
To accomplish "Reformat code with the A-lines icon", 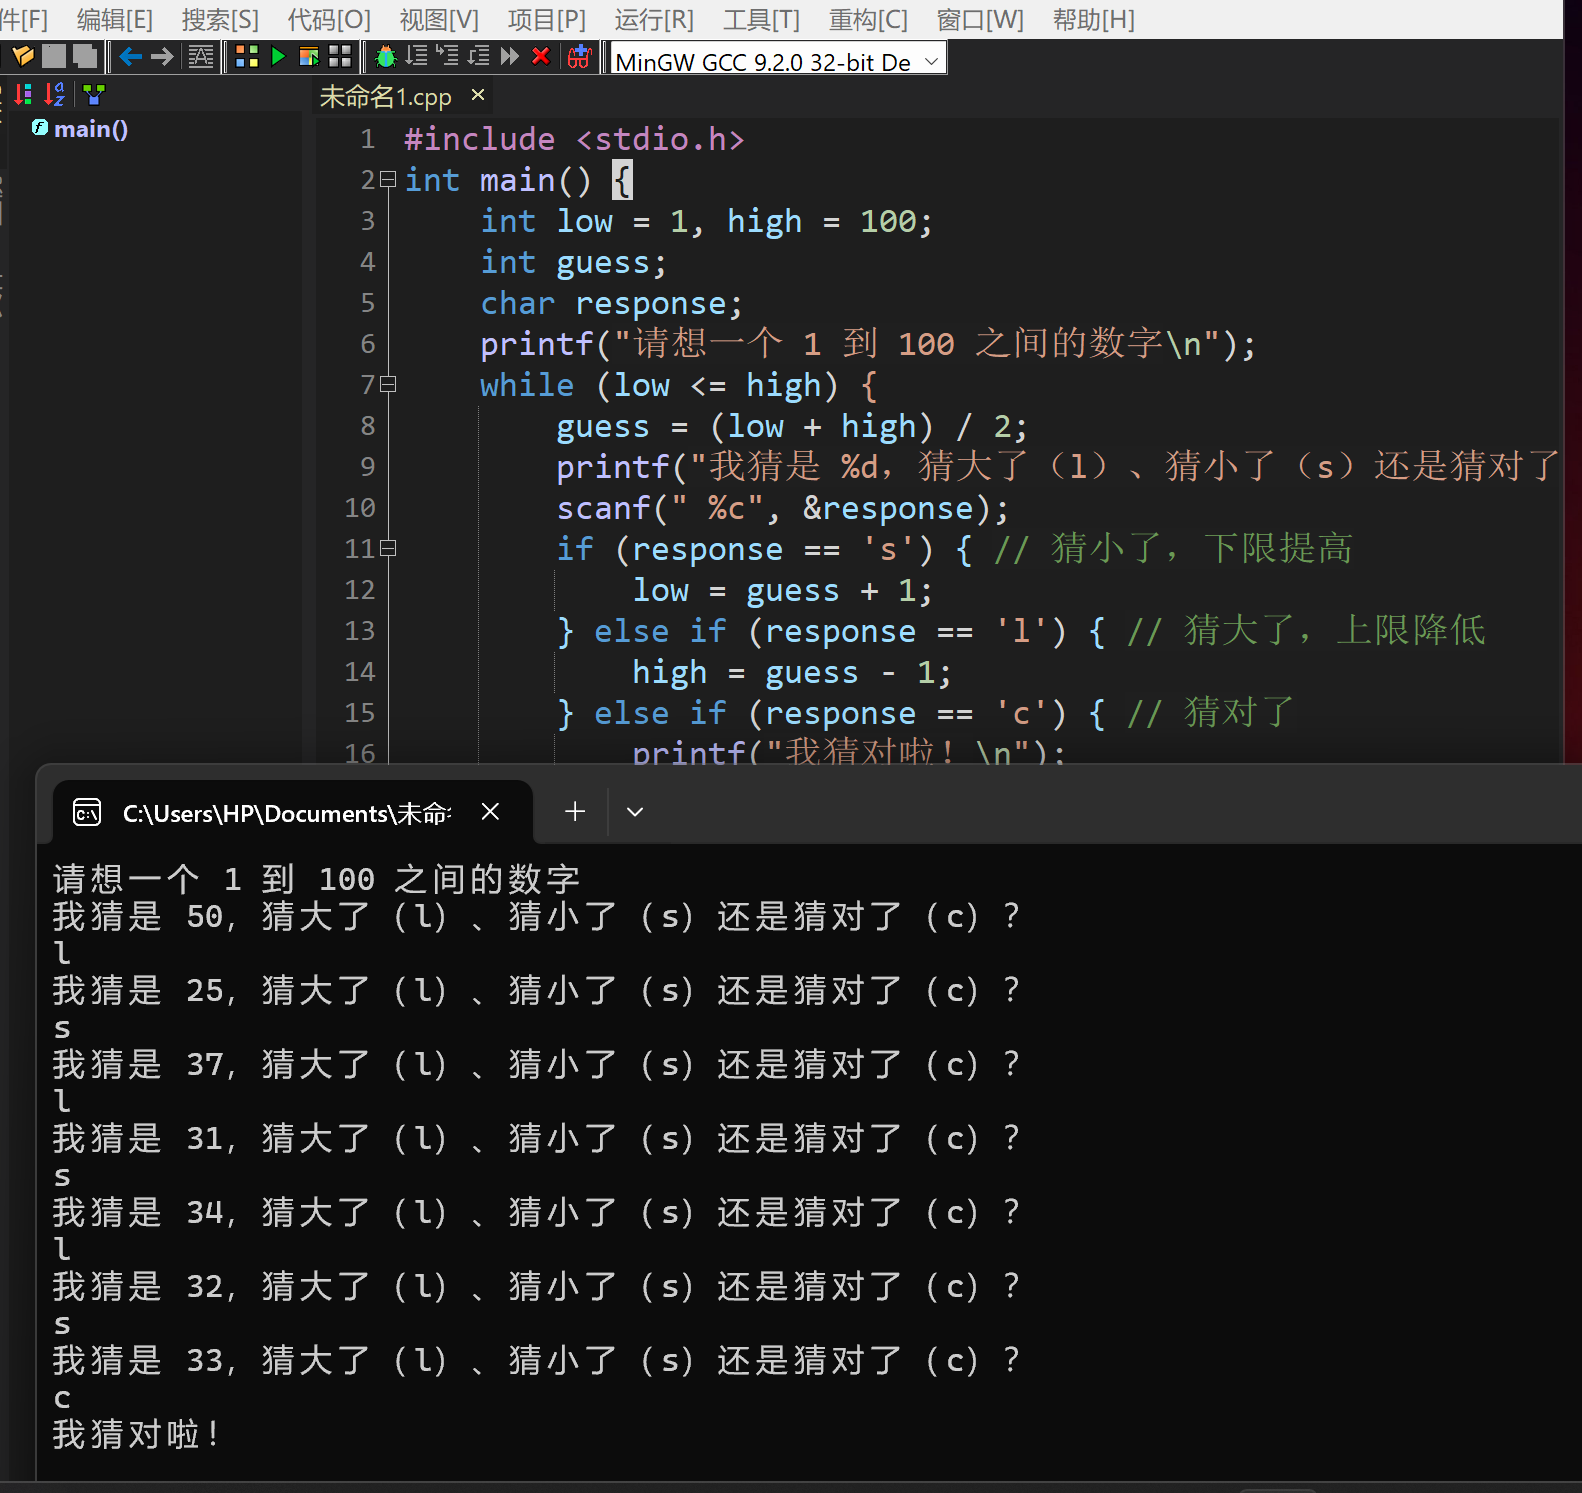I will tap(201, 57).
